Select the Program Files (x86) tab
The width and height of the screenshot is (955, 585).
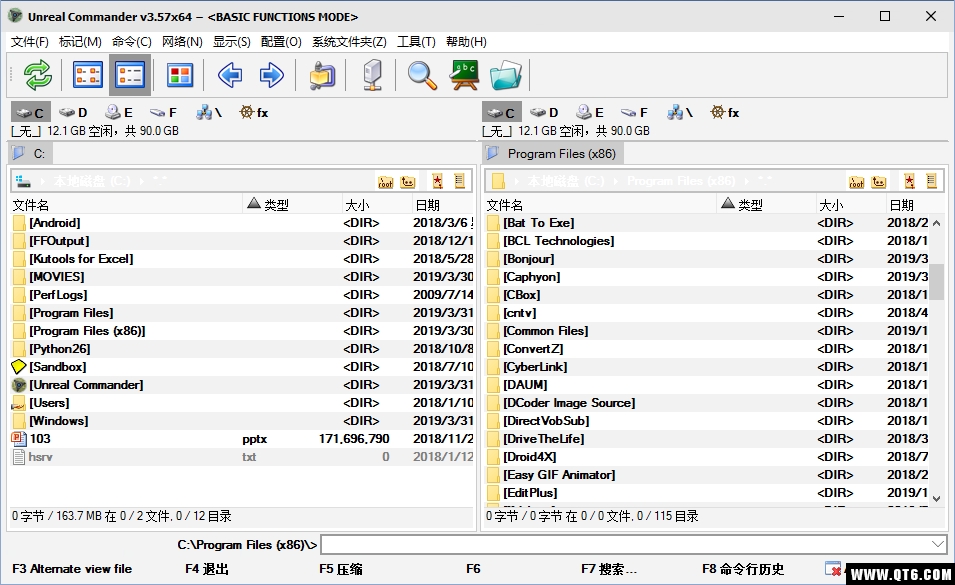coord(553,153)
